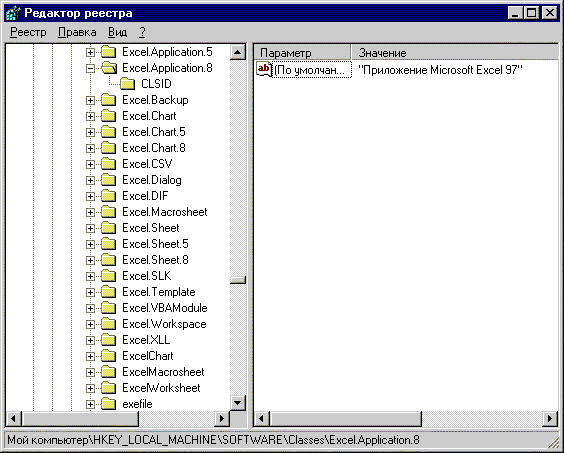
Task: Expand the Excel.Application.5 key
Action: click(90, 52)
